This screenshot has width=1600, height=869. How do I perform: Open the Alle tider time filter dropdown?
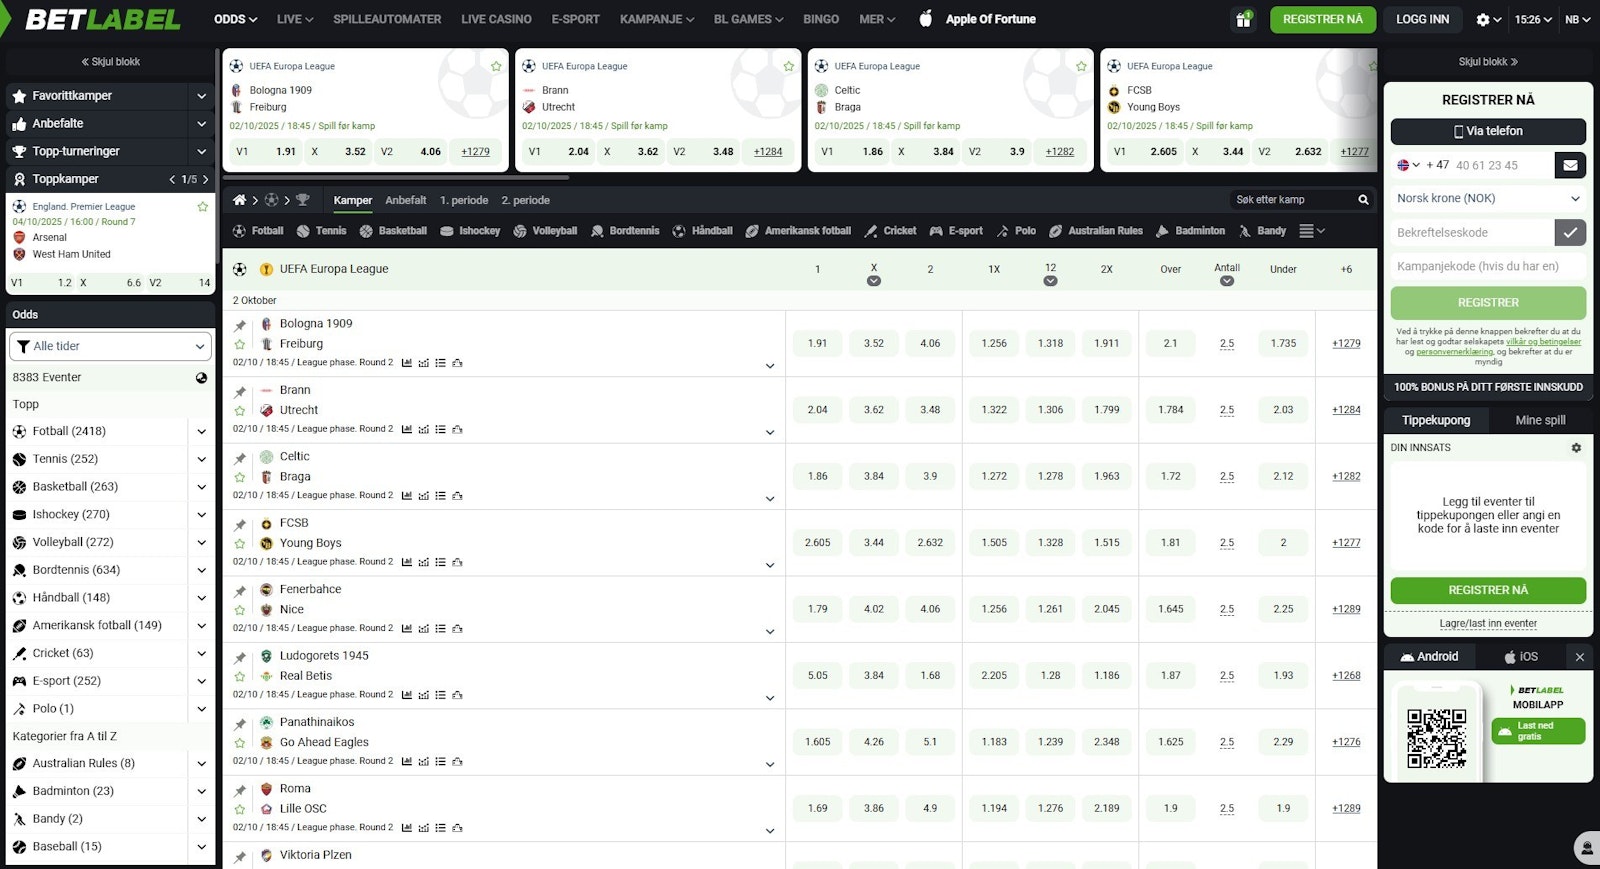pos(110,346)
